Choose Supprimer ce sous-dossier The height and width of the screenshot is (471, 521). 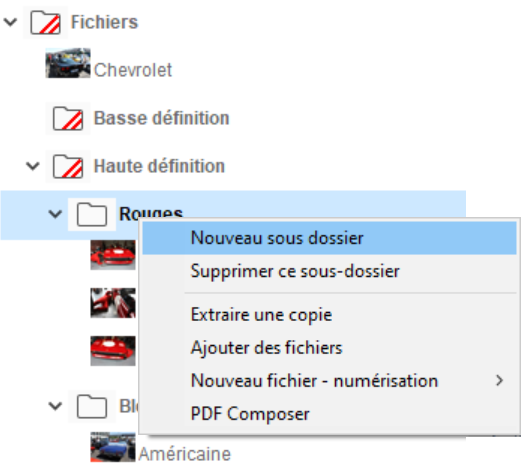[329, 271]
